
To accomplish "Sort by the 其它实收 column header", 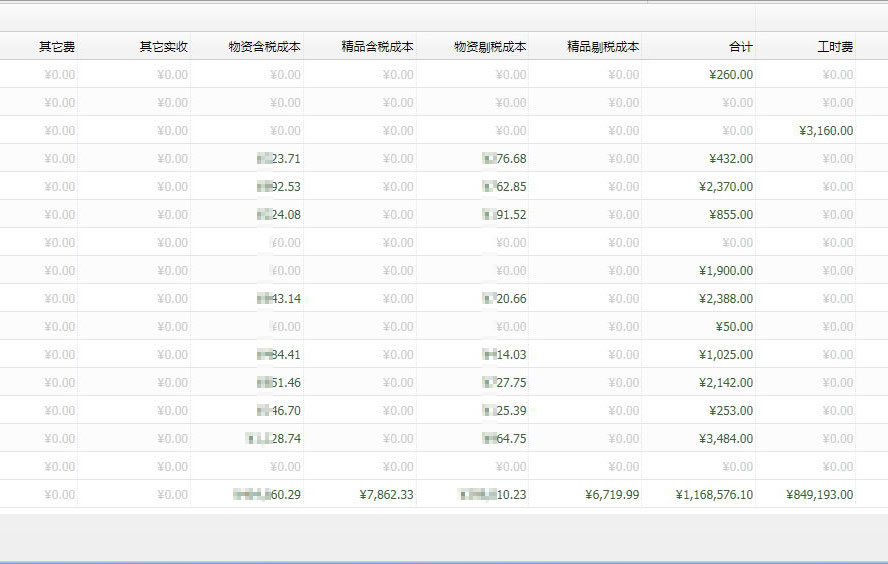I will point(163,46).
